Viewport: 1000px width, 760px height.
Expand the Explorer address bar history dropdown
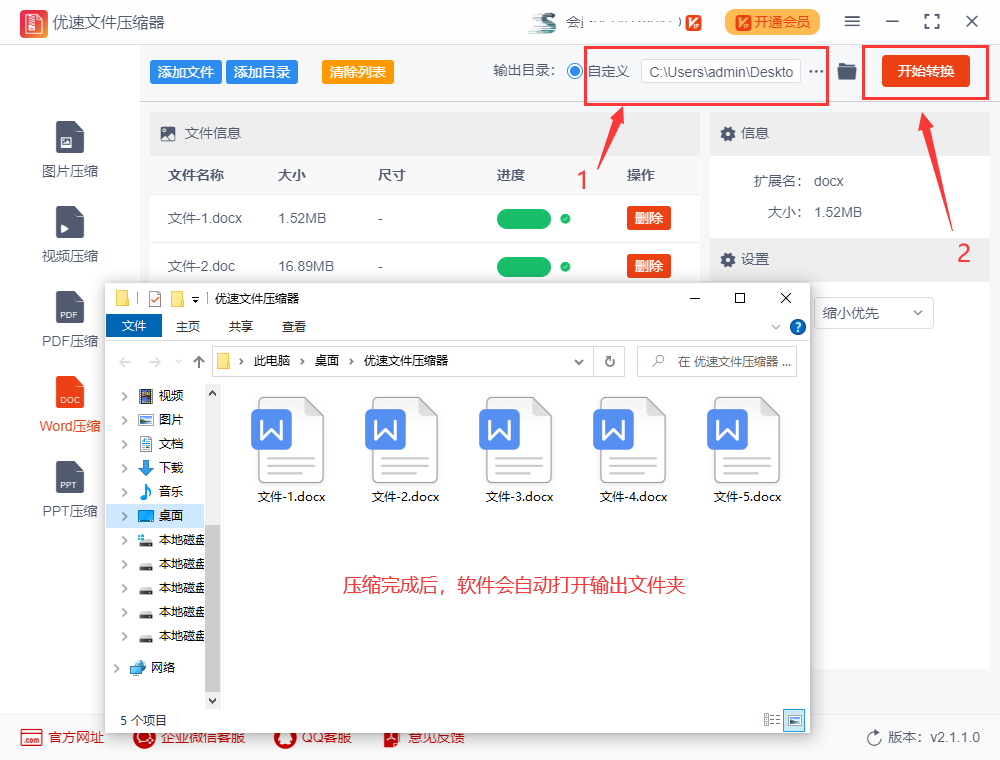tap(578, 362)
